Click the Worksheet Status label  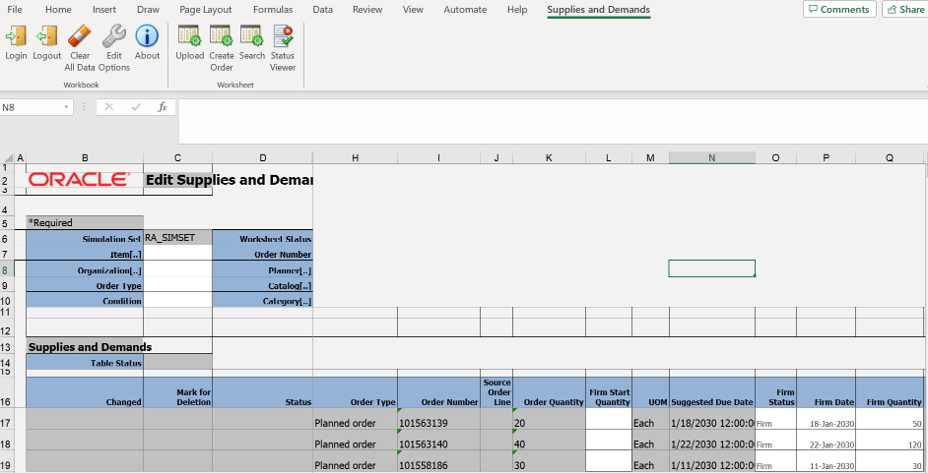point(263,238)
